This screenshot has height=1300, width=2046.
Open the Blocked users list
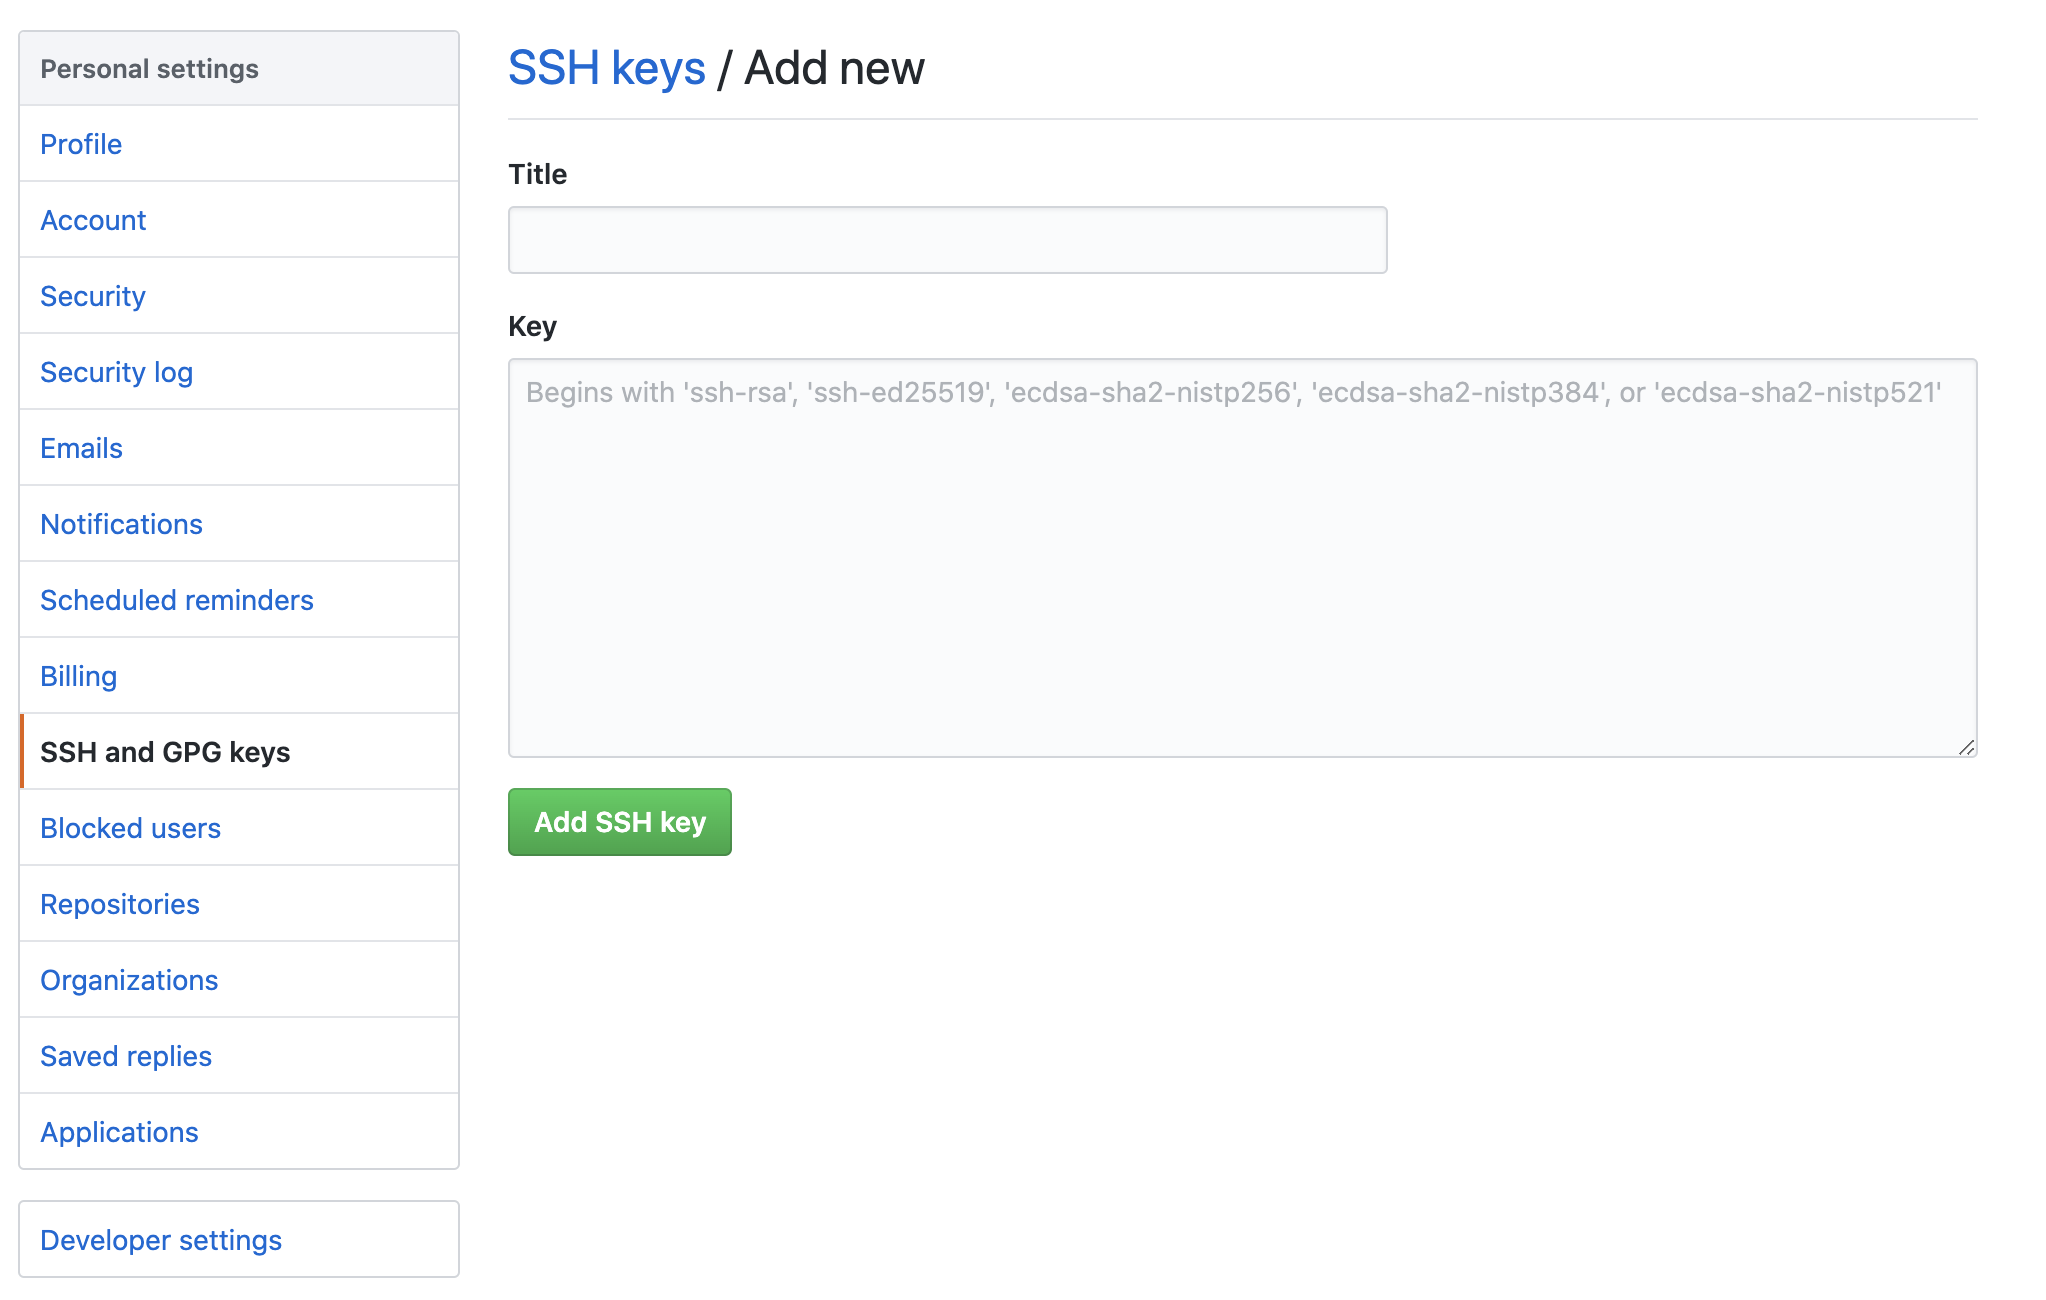click(130, 828)
